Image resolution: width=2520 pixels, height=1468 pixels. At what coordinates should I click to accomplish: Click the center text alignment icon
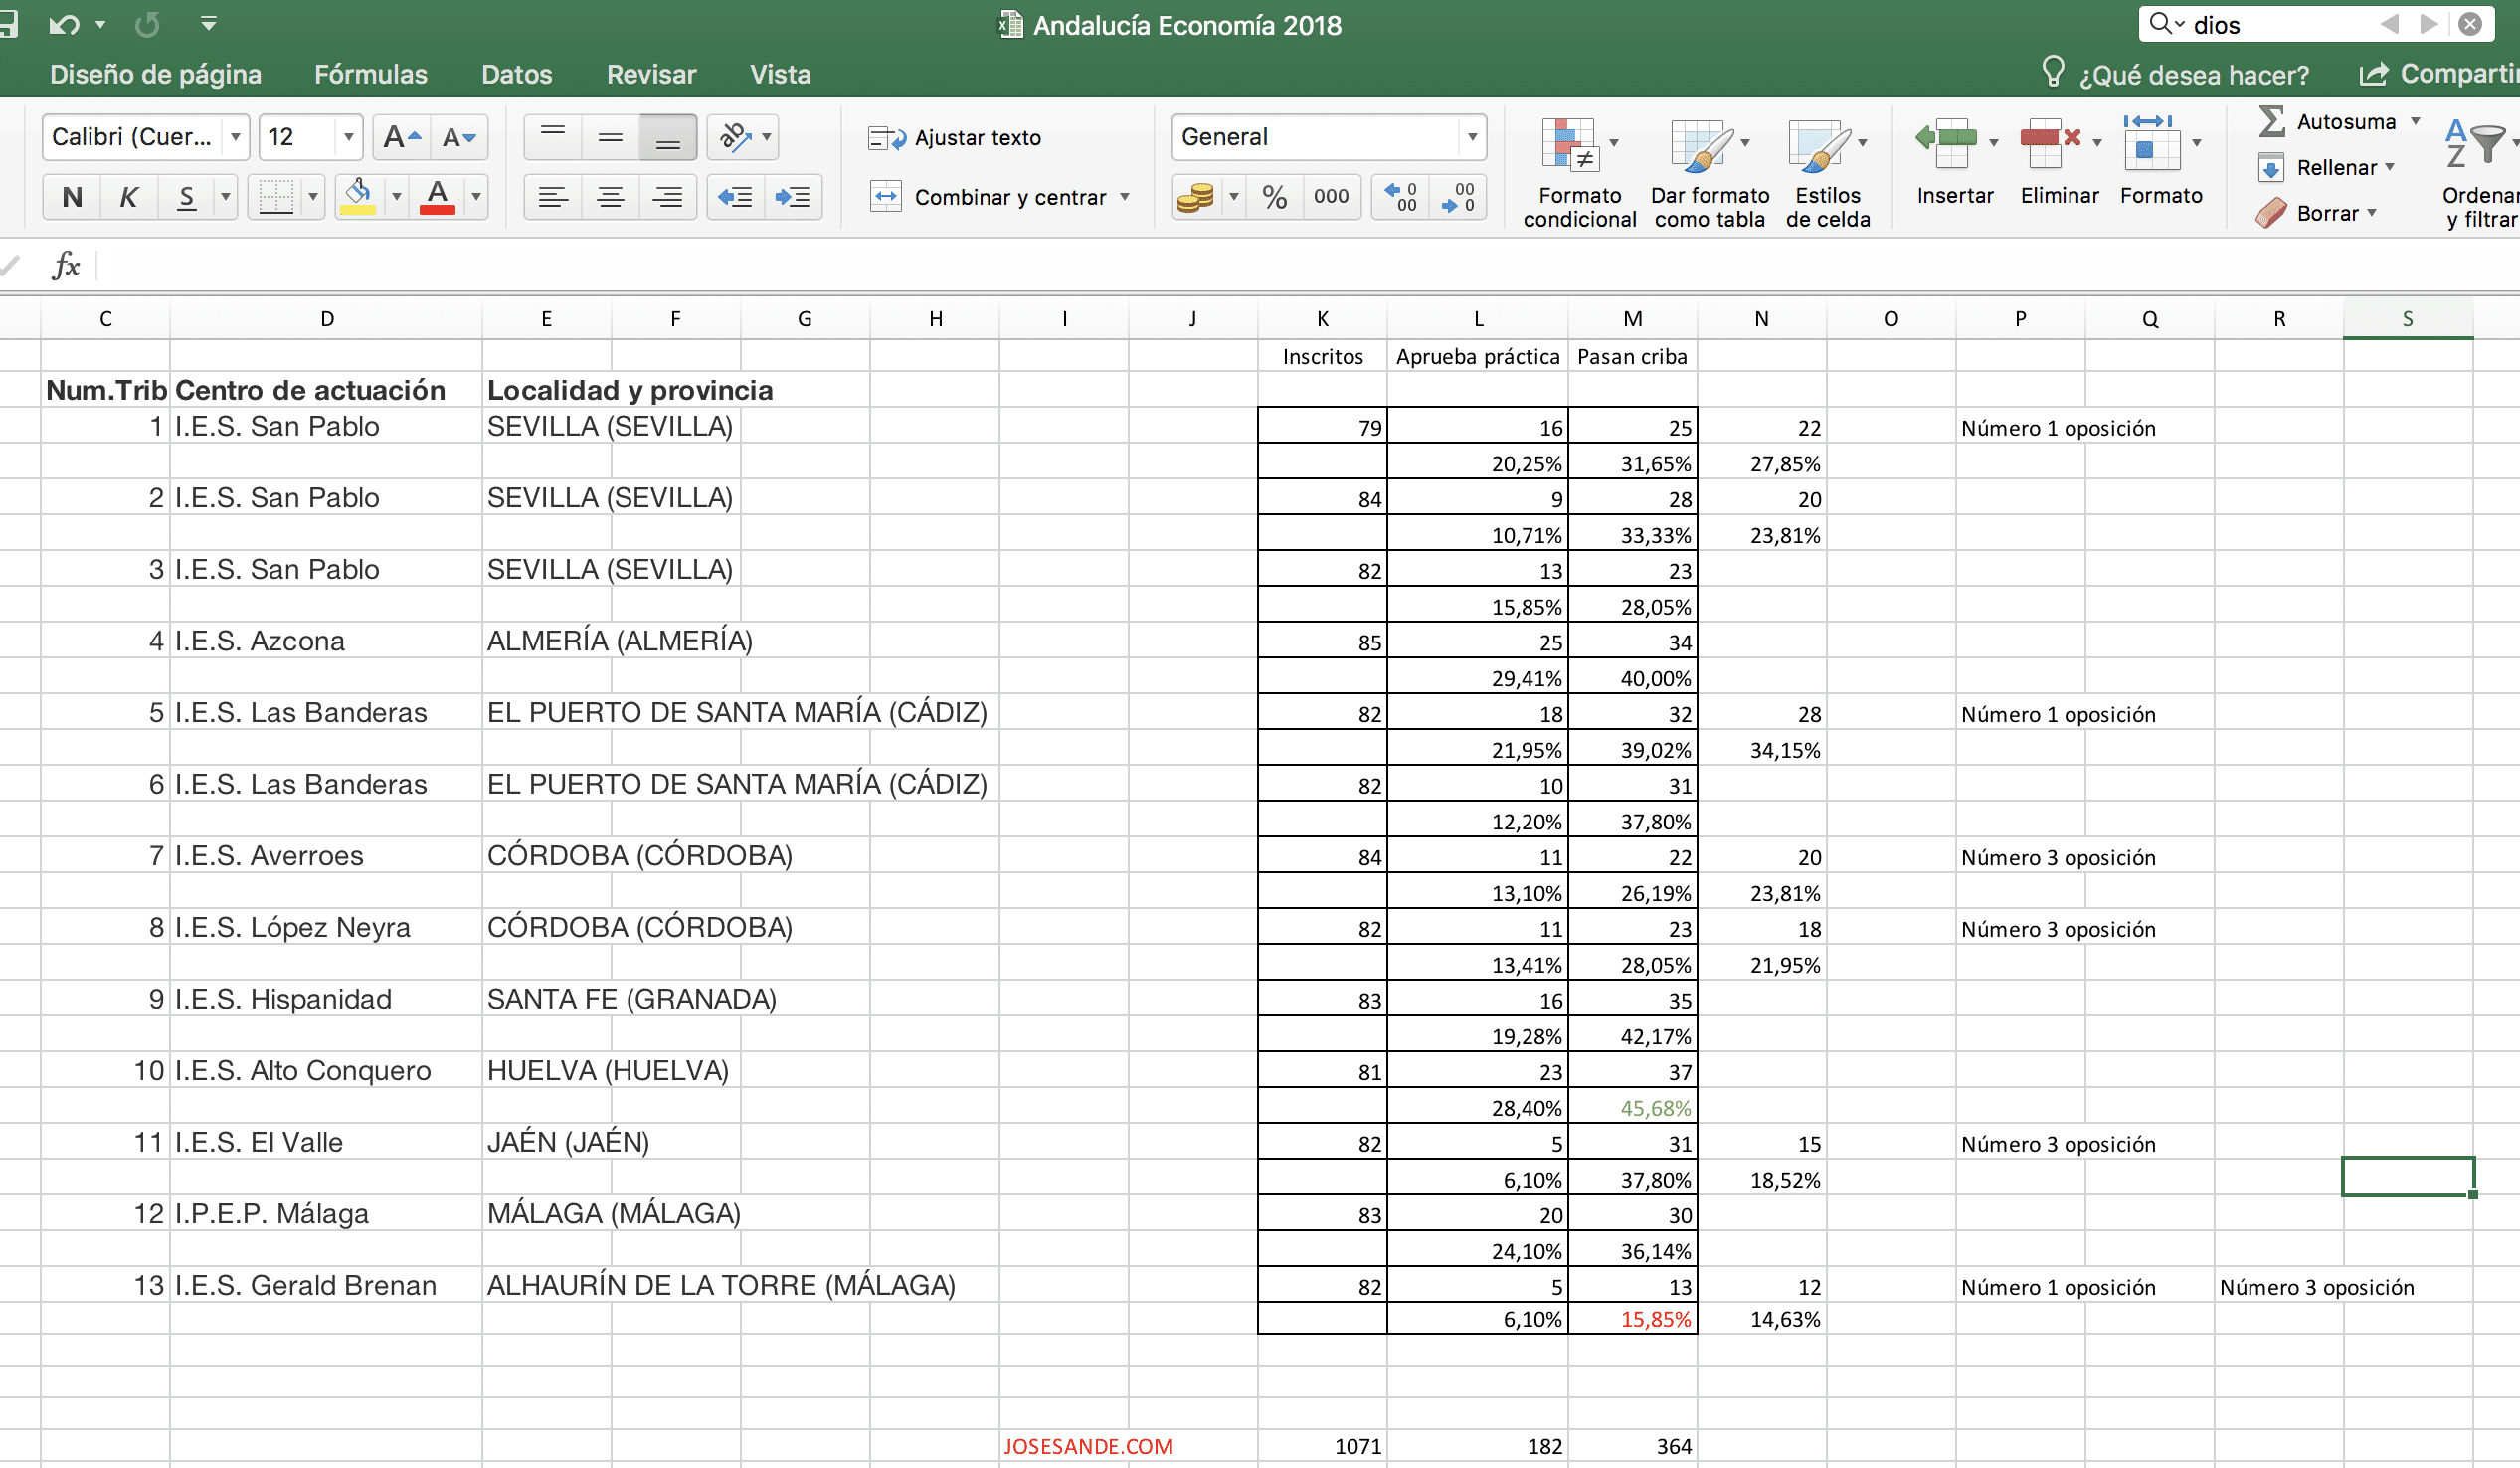click(x=610, y=197)
